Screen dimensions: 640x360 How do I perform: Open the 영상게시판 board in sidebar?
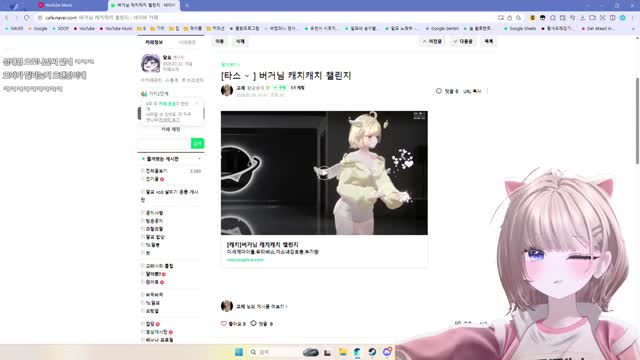(x=157, y=332)
